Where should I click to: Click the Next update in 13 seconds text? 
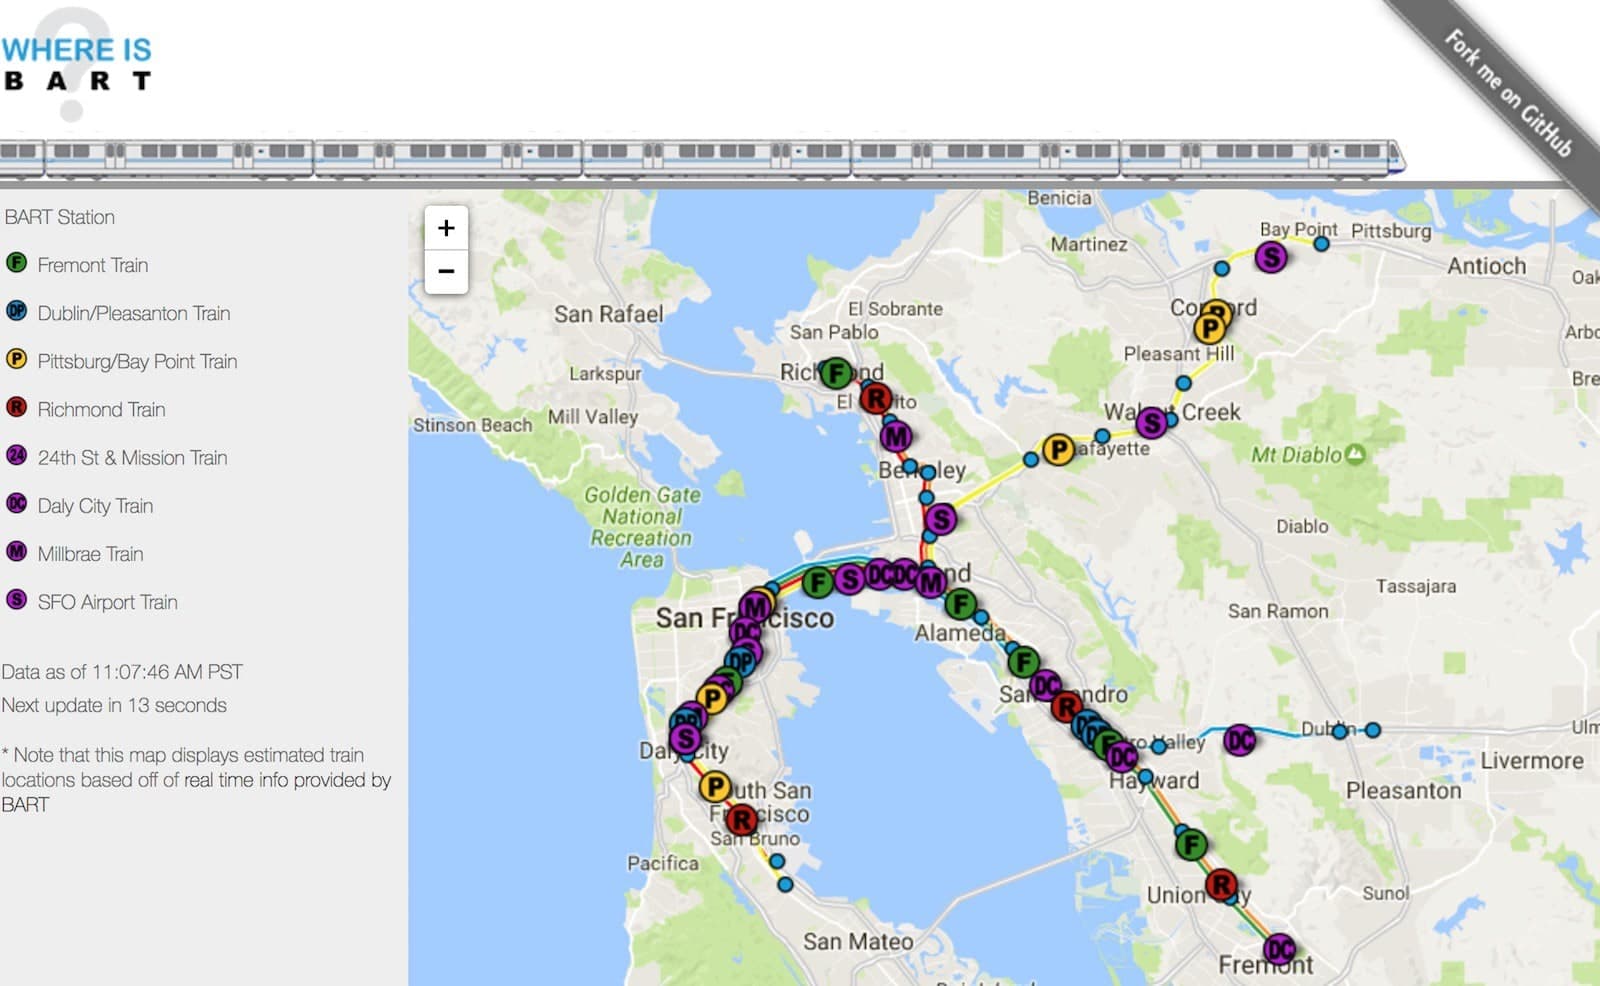pyautogui.click(x=114, y=705)
